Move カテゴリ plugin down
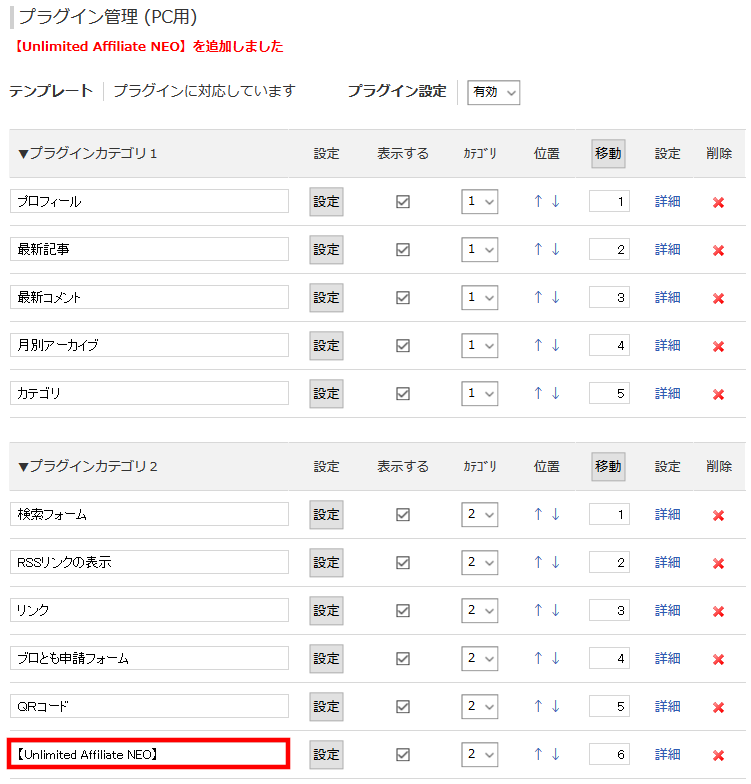This screenshot has width=751, height=784. (x=556, y=394)
